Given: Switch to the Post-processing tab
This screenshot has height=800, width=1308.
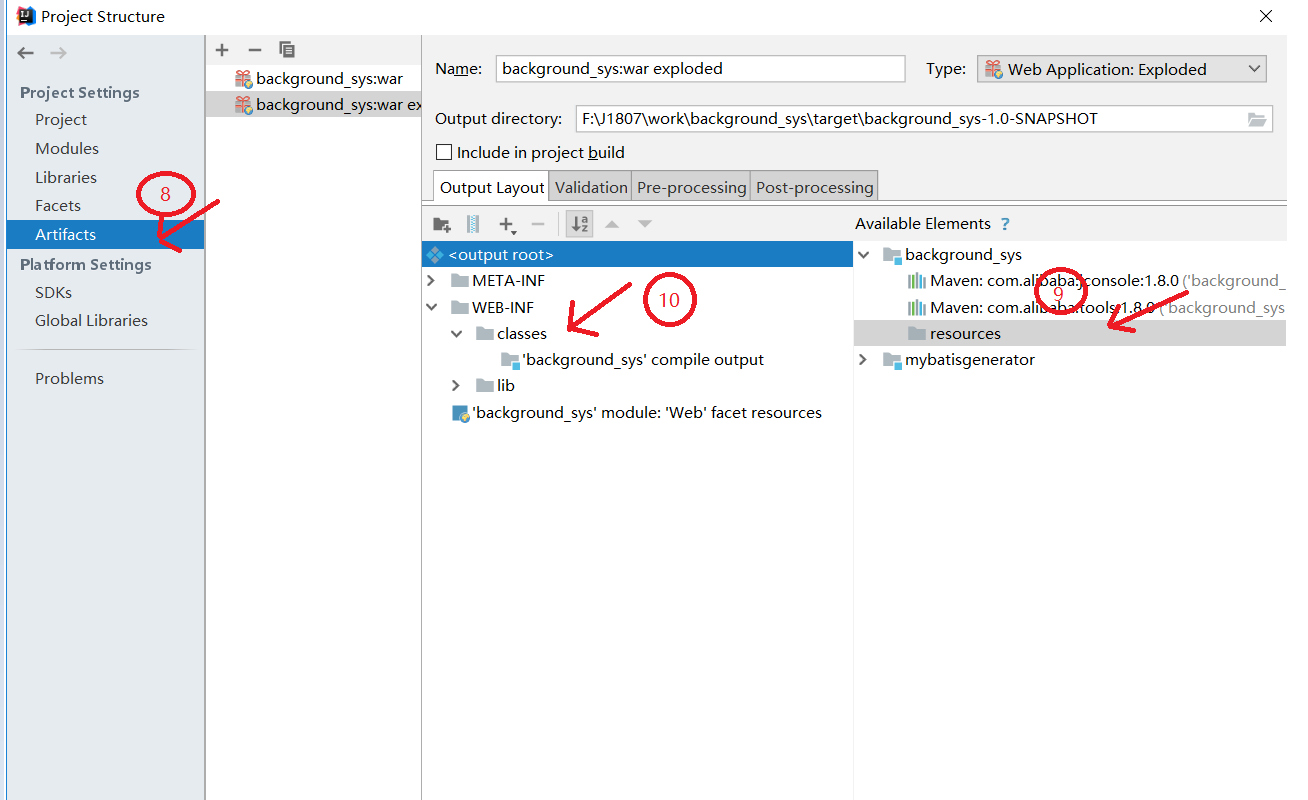Looking at the screenshot, I should pyautogui.click(x=814, y=186).
